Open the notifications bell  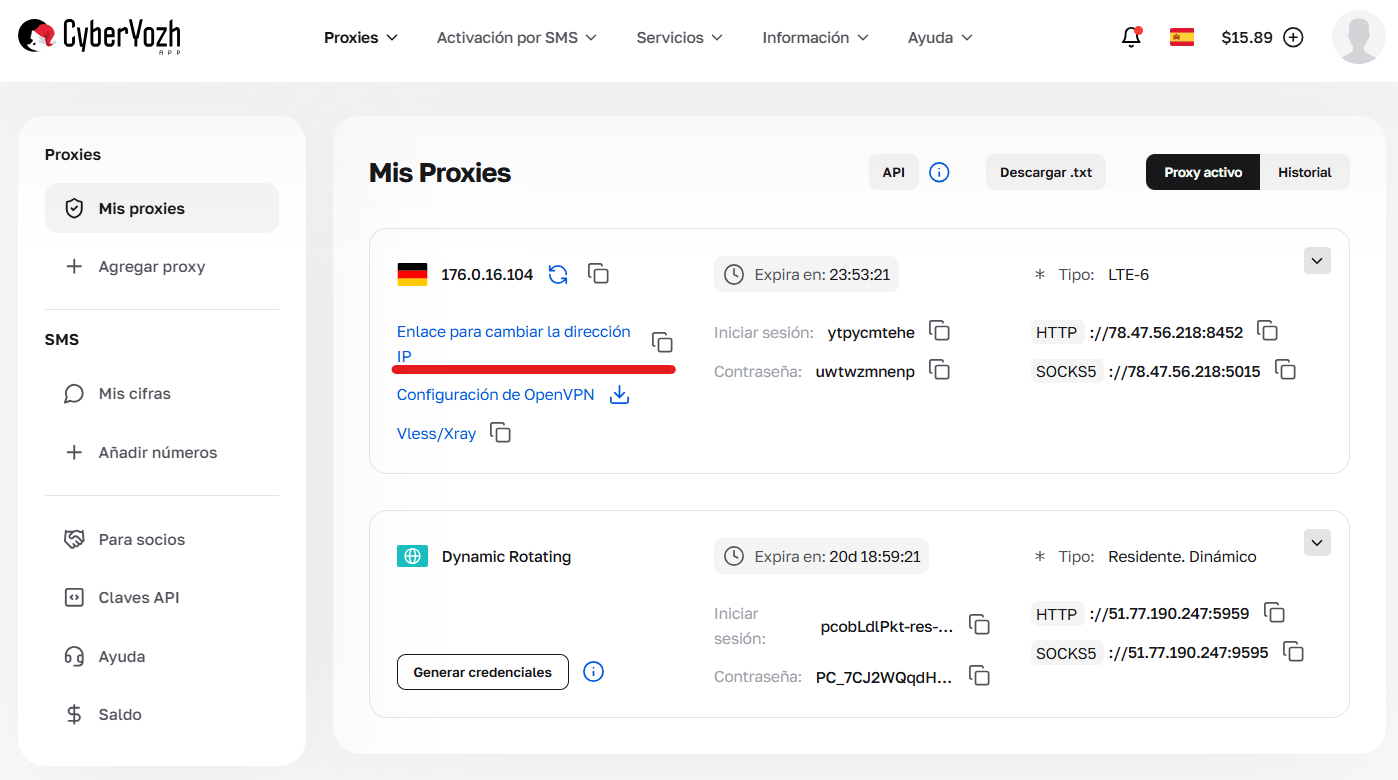pos(1131,37)
